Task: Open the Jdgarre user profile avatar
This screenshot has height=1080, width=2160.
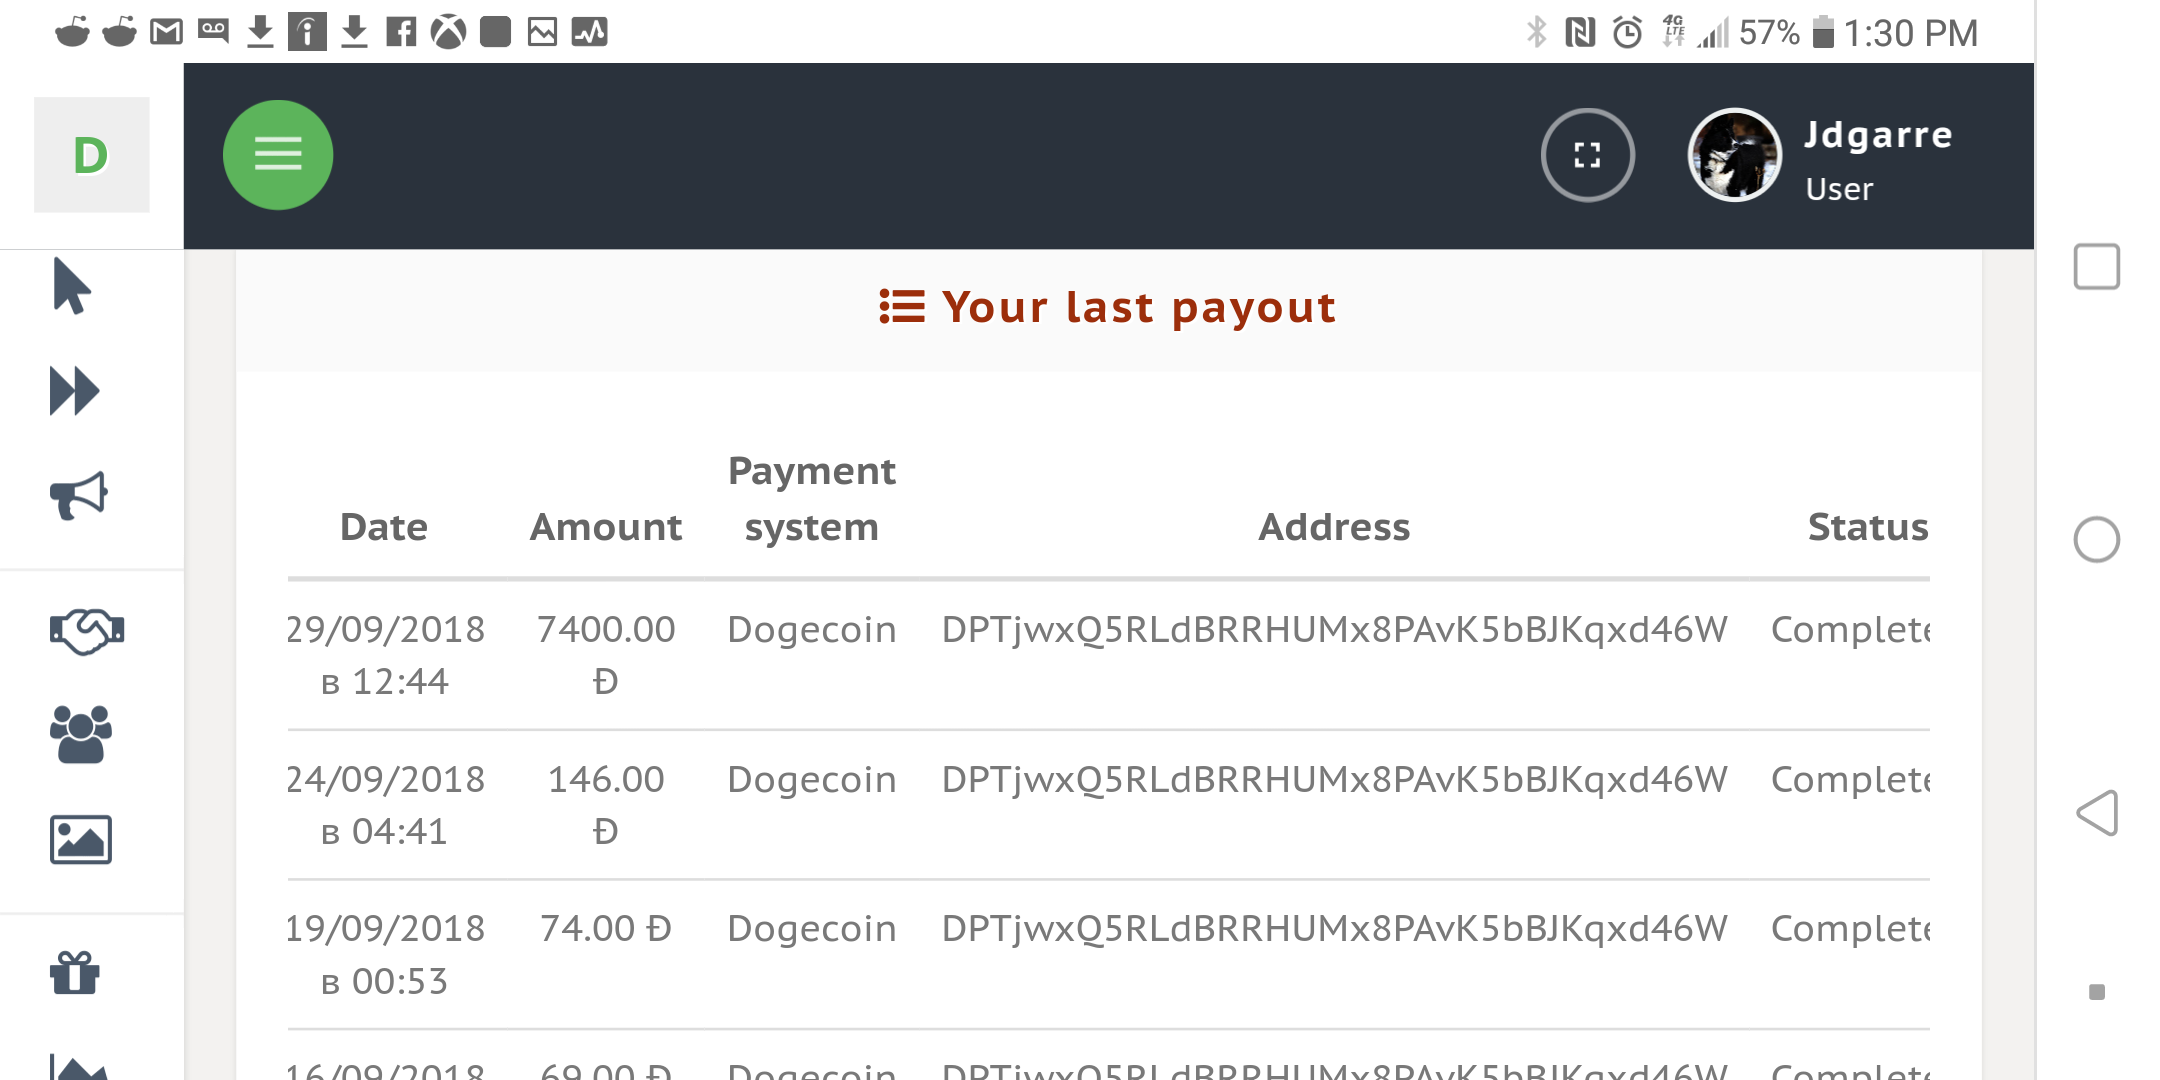Action: 1734,155
